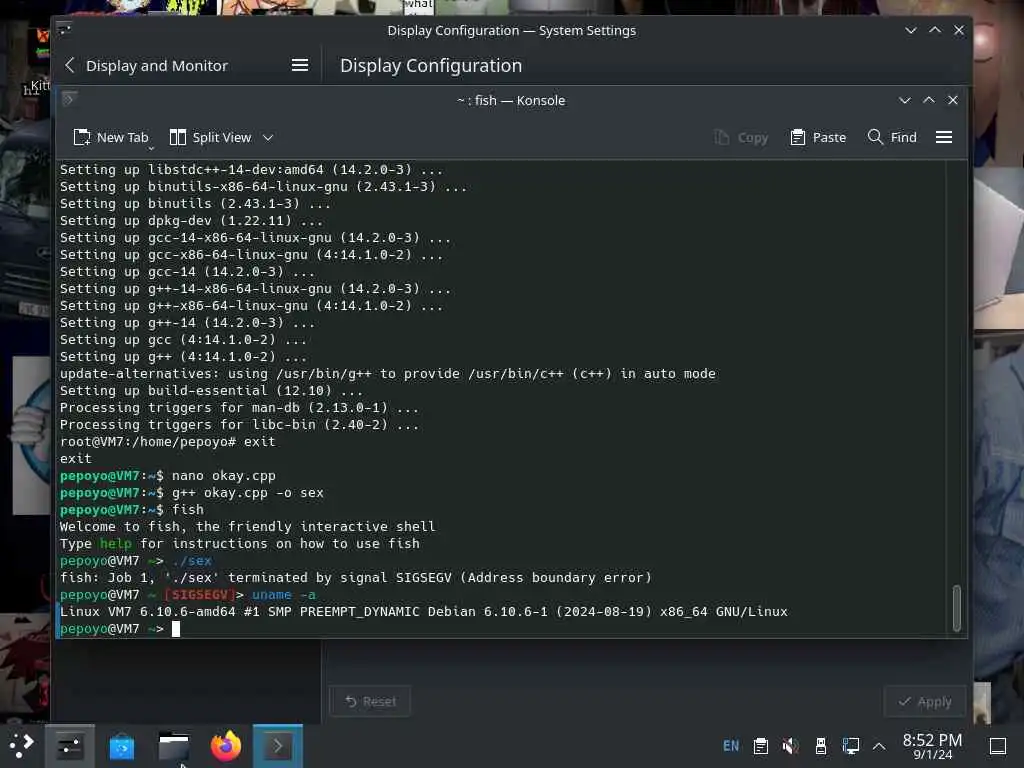Click the Reset button in Display Configuration
This screenshot has height=768, width=1024.
(370, 701)
